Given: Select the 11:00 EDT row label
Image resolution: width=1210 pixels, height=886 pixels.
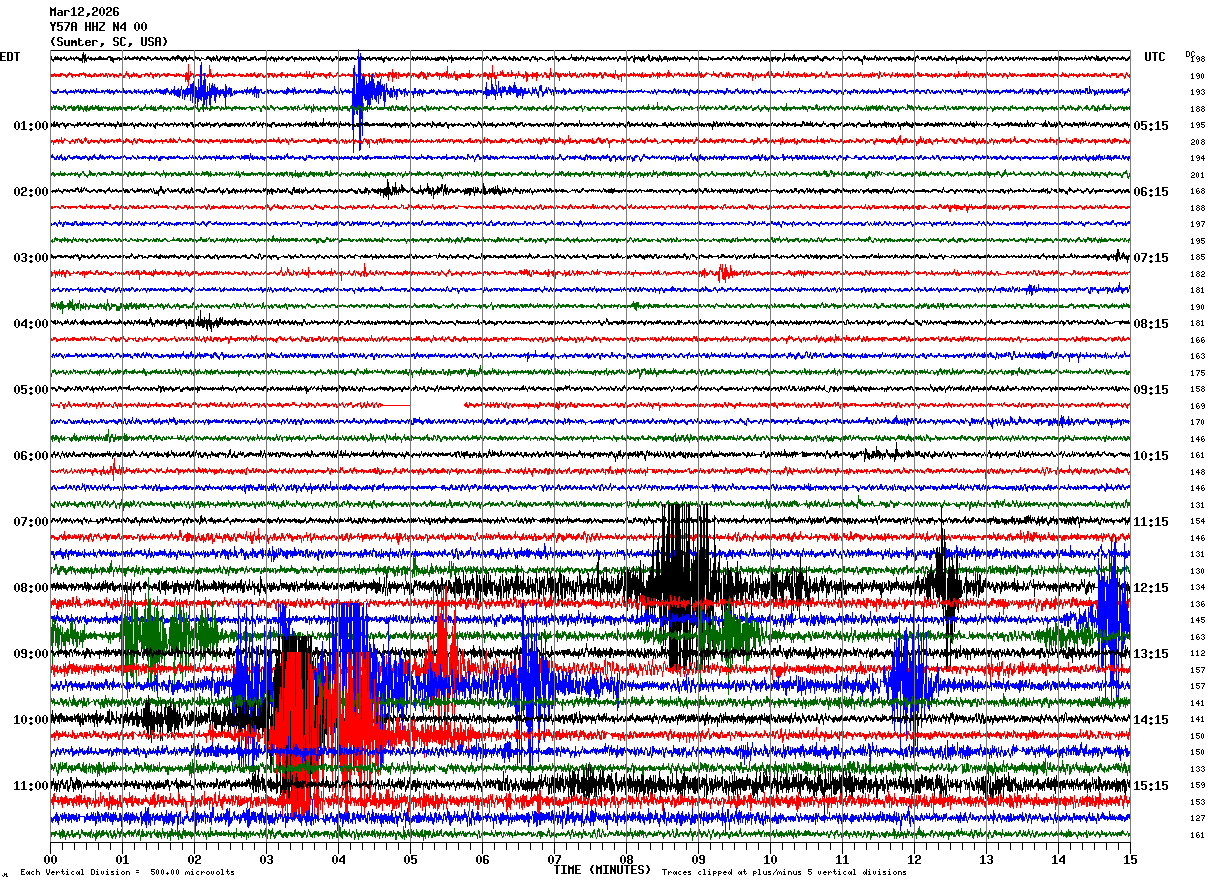Looking at the screenshot, I should coord(31,786).
